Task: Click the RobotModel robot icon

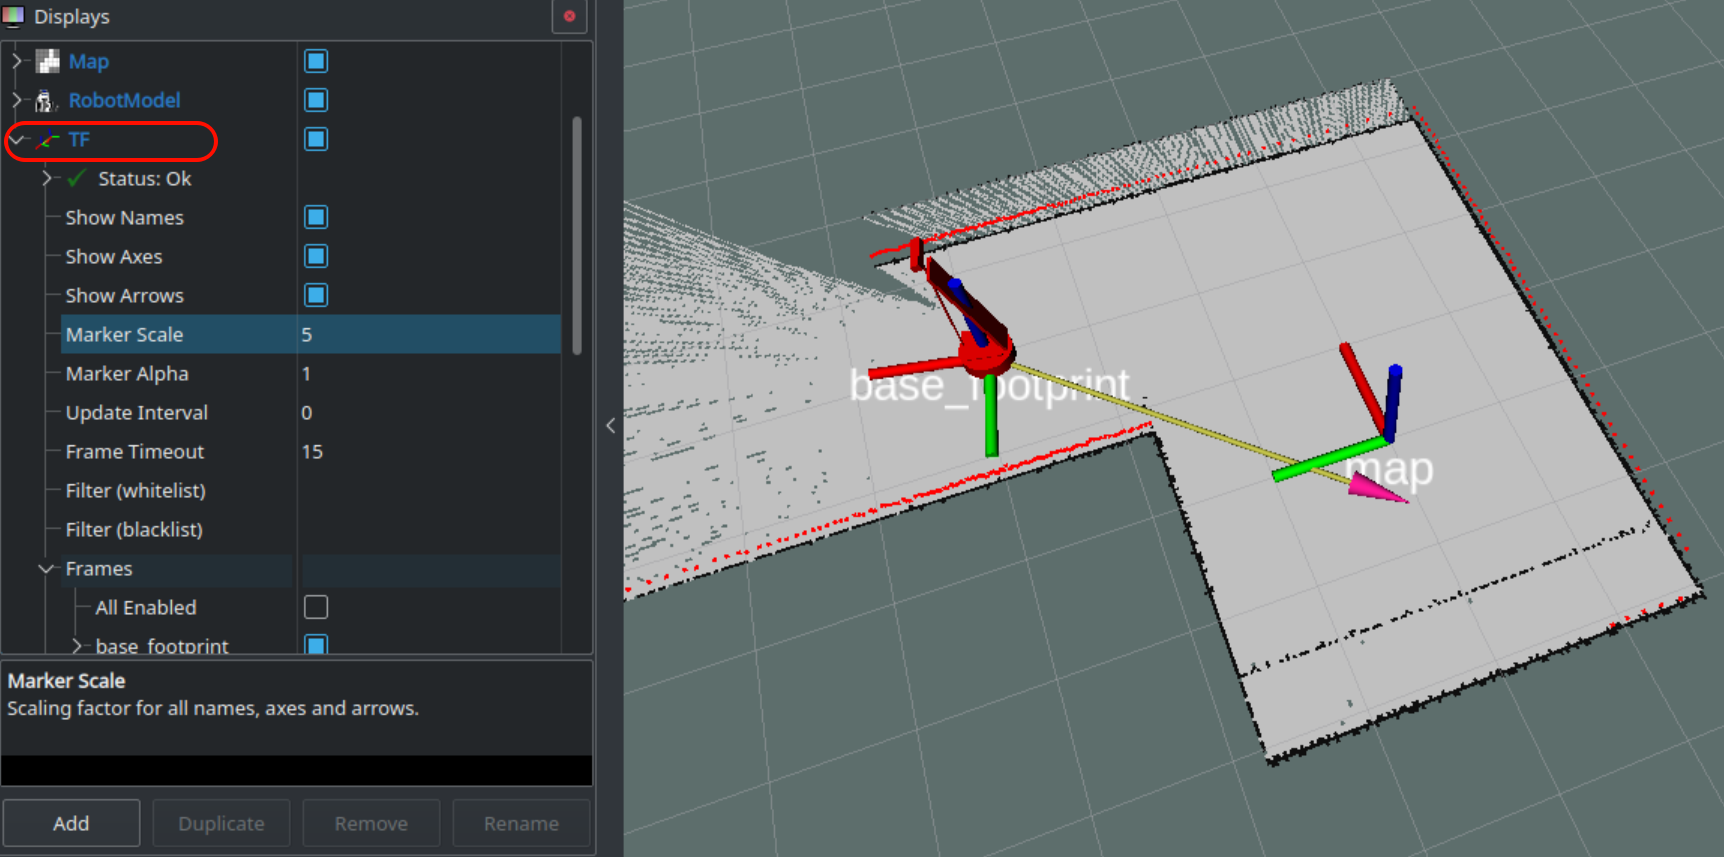Action: pyautogui.click(x=45, y=101)
